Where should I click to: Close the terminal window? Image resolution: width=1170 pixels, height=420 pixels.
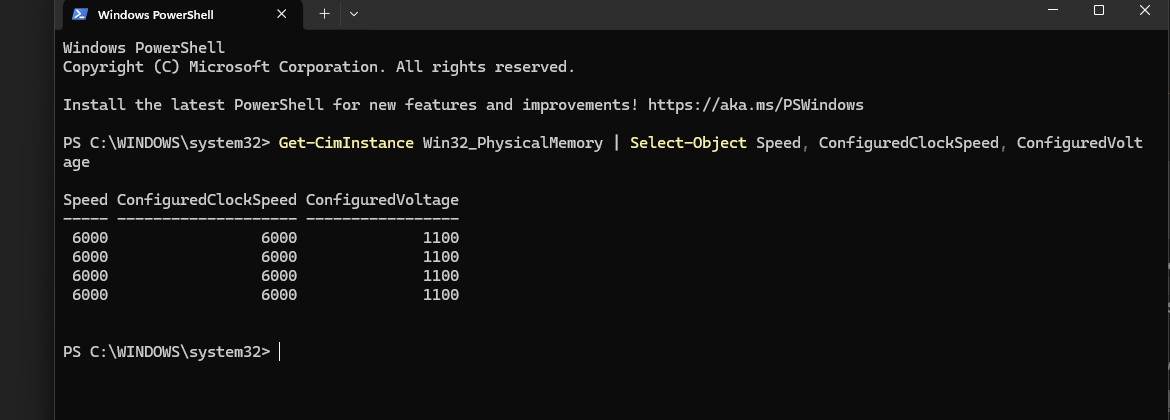pyautogui.click(x=1146, y=10)
